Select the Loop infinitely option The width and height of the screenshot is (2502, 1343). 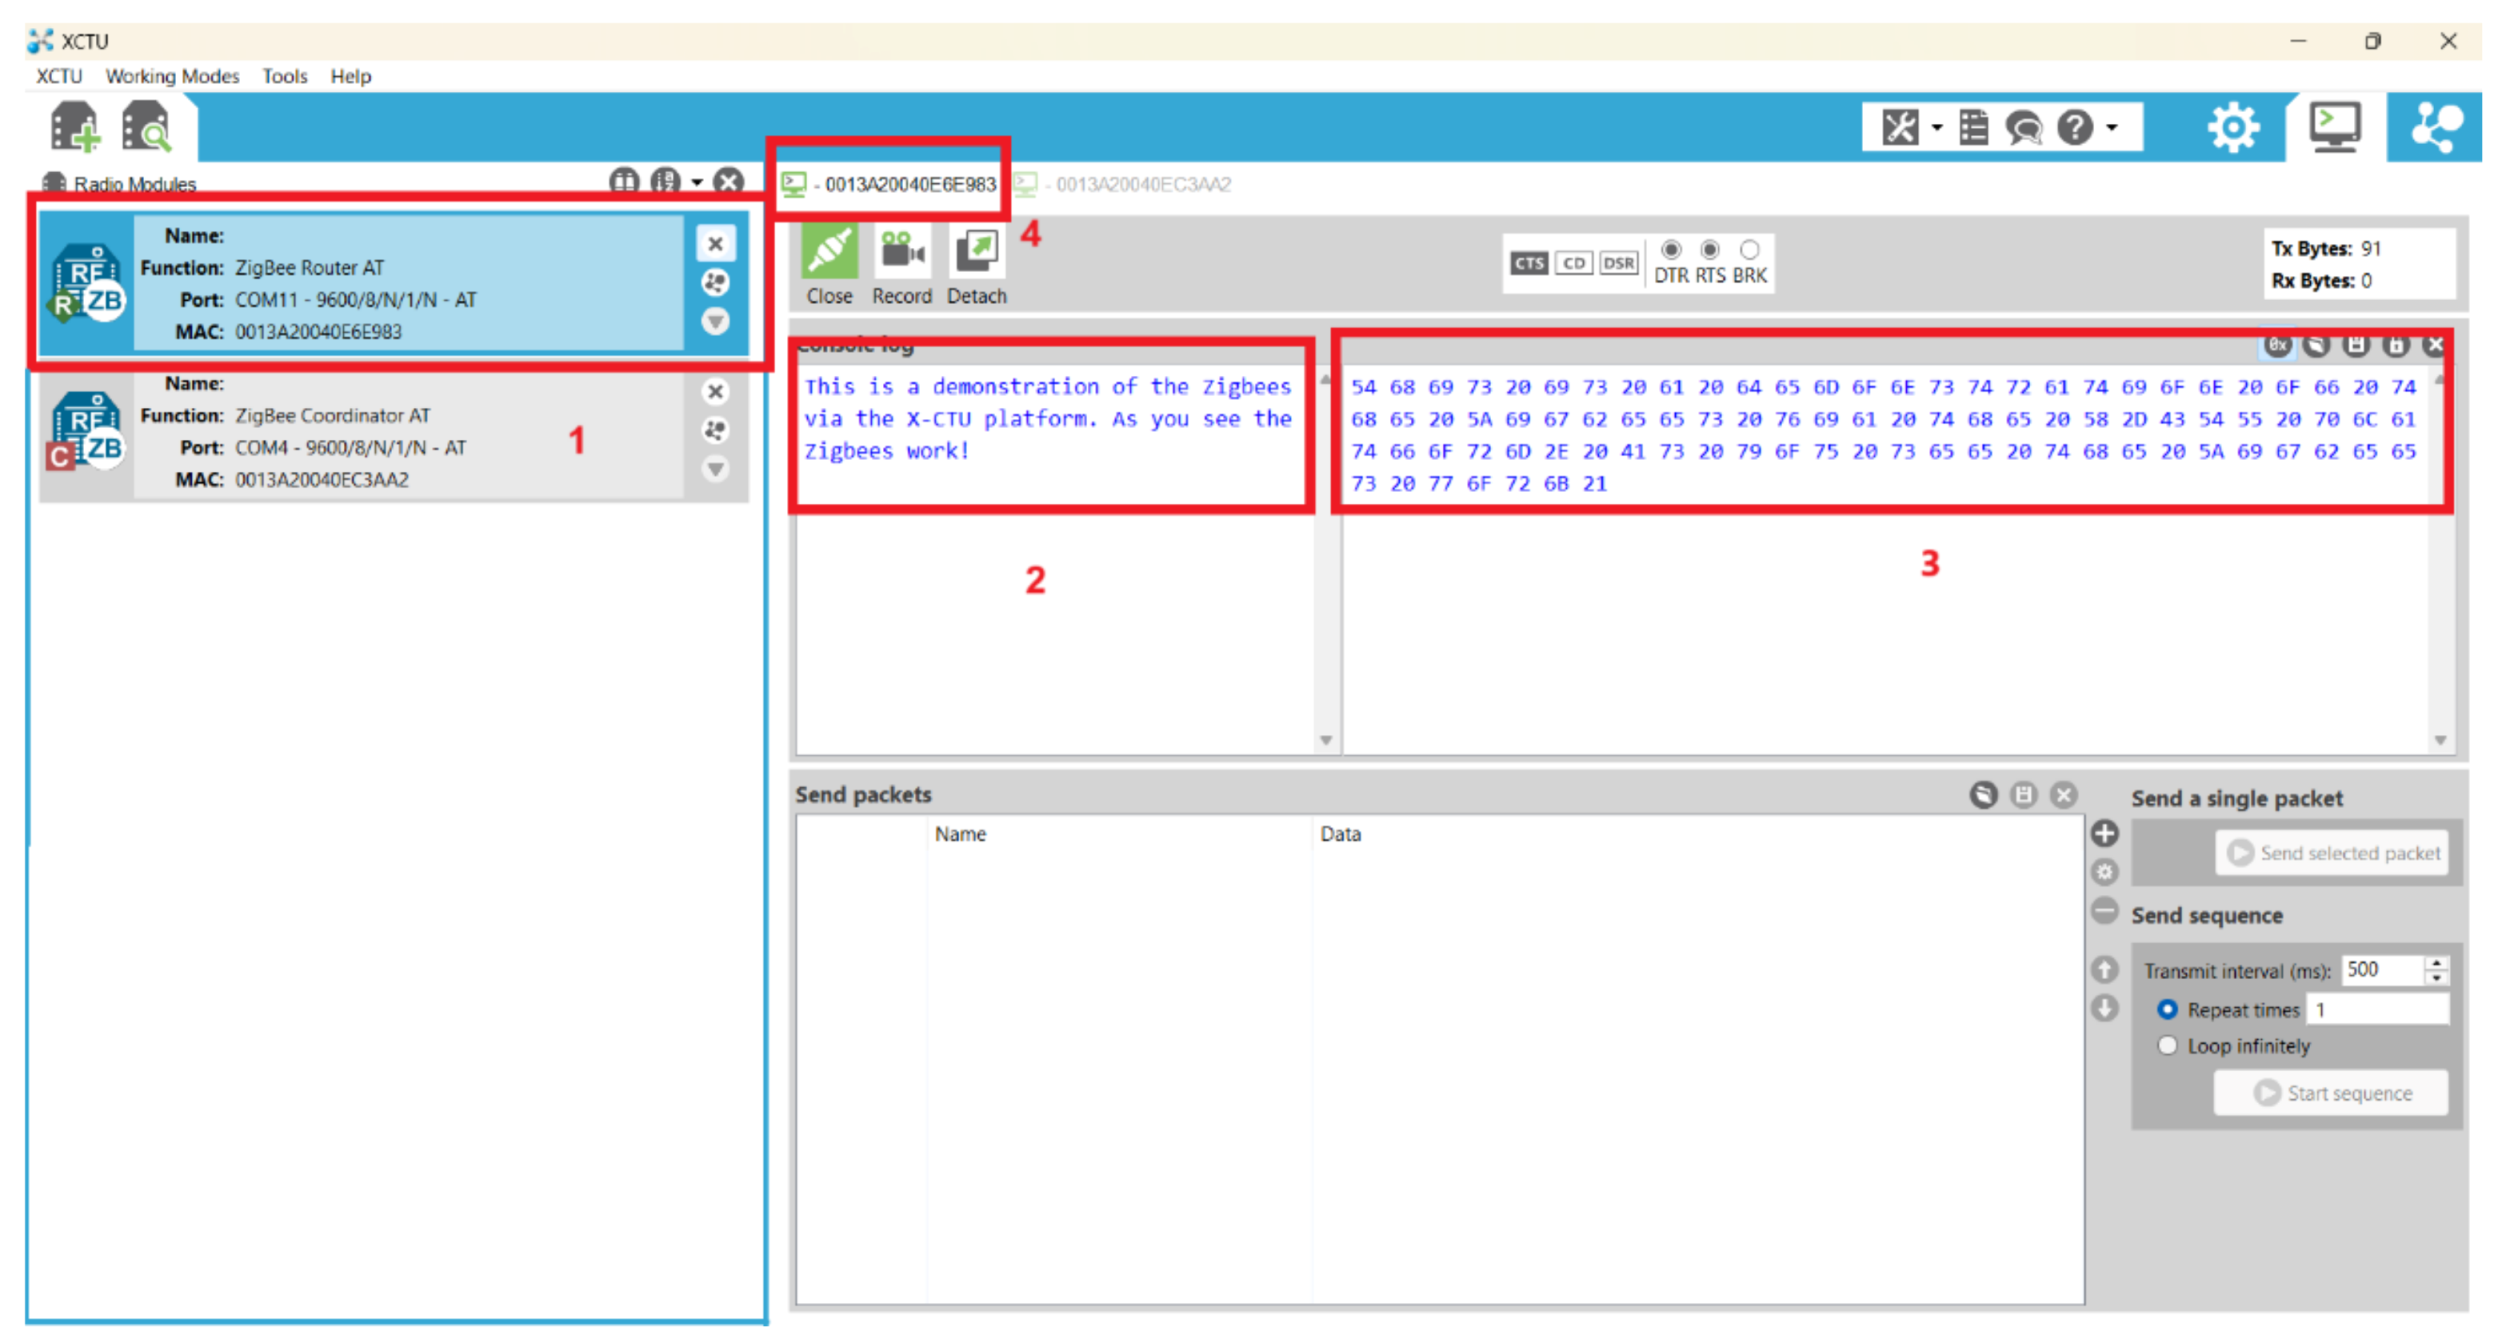(2167, 1046)
